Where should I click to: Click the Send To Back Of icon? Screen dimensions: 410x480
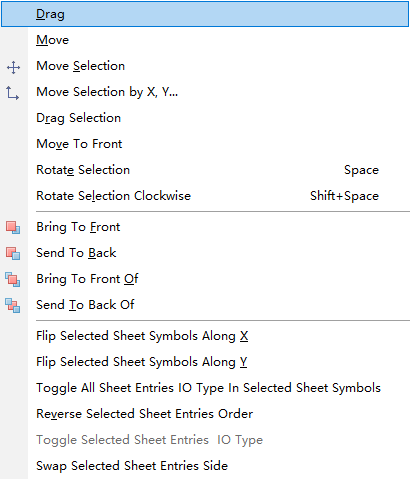pyautogui.click(x=13, y=306)
